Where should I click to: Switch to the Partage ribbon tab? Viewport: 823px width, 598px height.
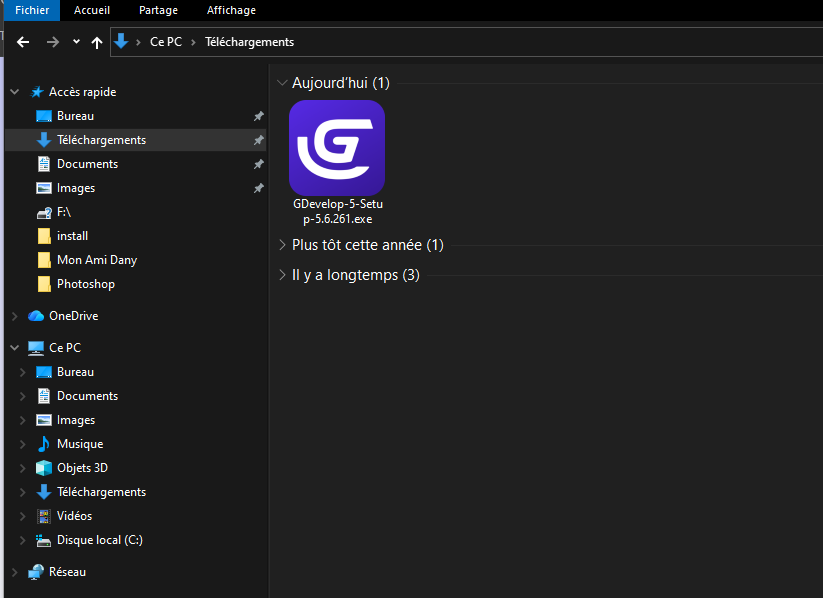click(158, 10)
